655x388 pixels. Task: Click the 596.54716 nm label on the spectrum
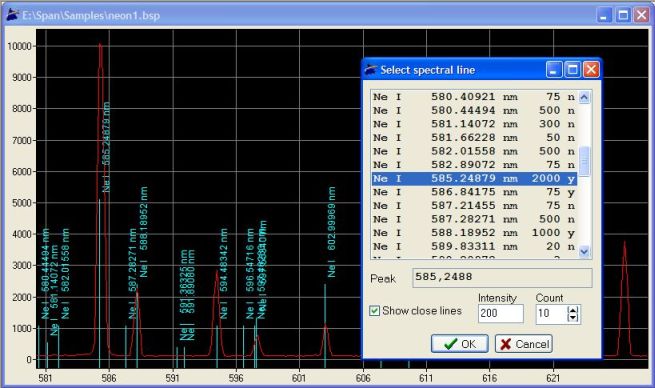(250, 274)
